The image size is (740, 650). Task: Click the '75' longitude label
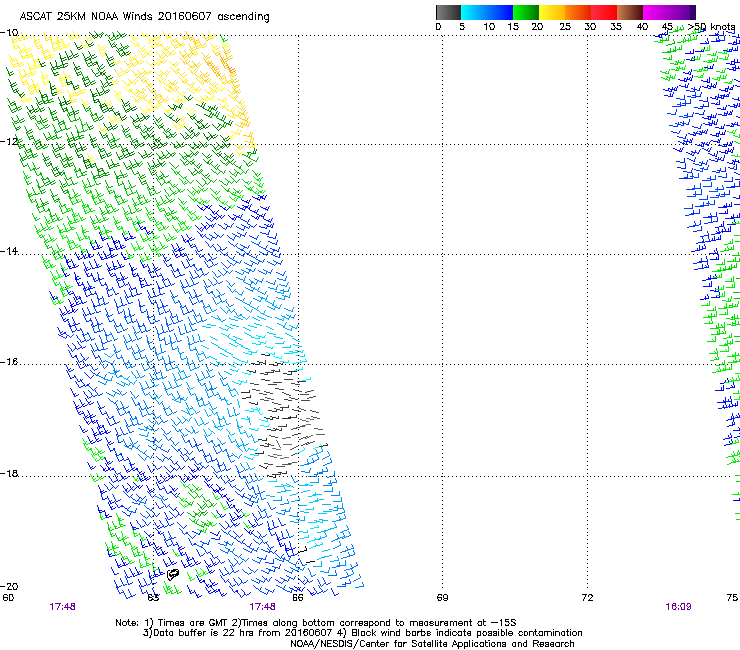point(732,598)
